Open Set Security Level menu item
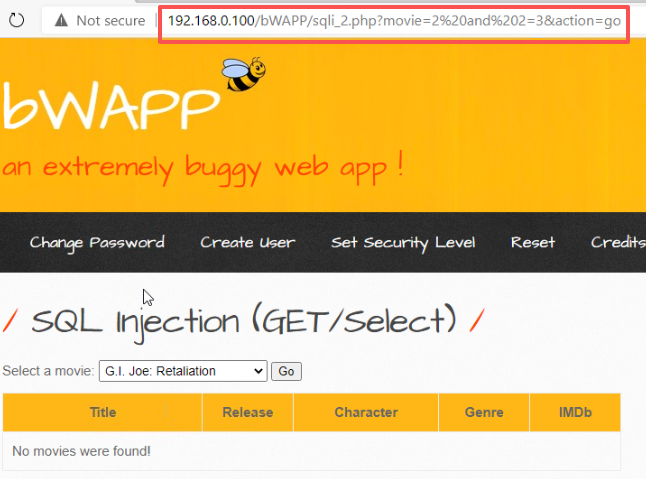 click(x=403, y=243)
